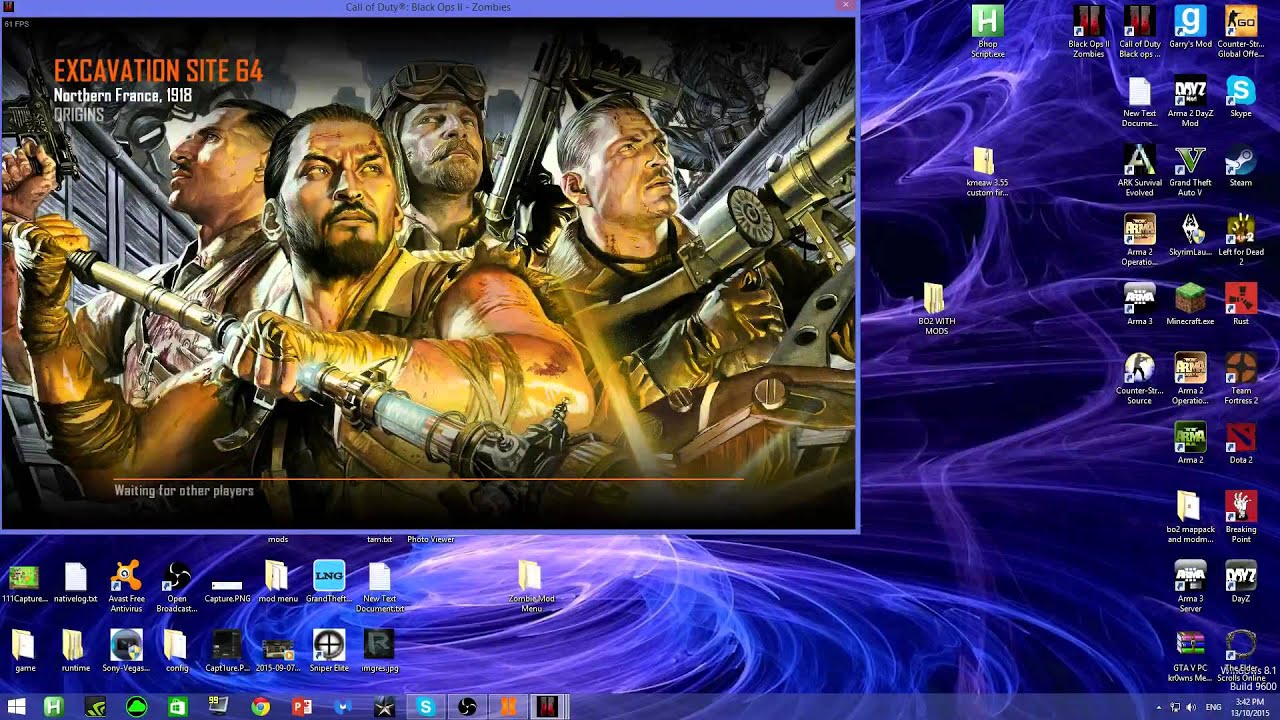The height and width of the screenshot is (720, 1280).
Task: Select the New Text Document.txt file
Action: pyautogui.click(x=380, y=587)
